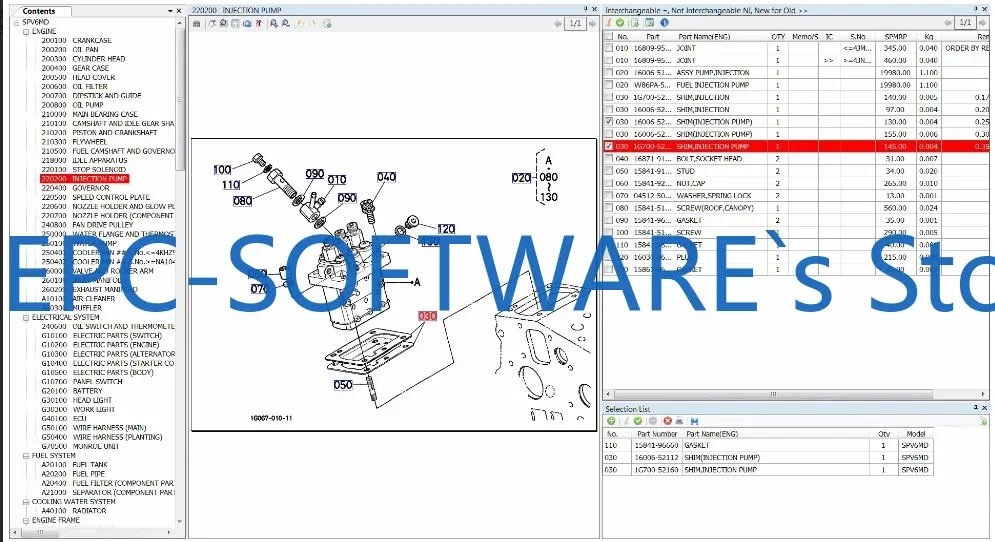This screenshot has height=542, width=995.
Task: Click the green check icon in Selection List toolbar
Action: coord(638,421)
